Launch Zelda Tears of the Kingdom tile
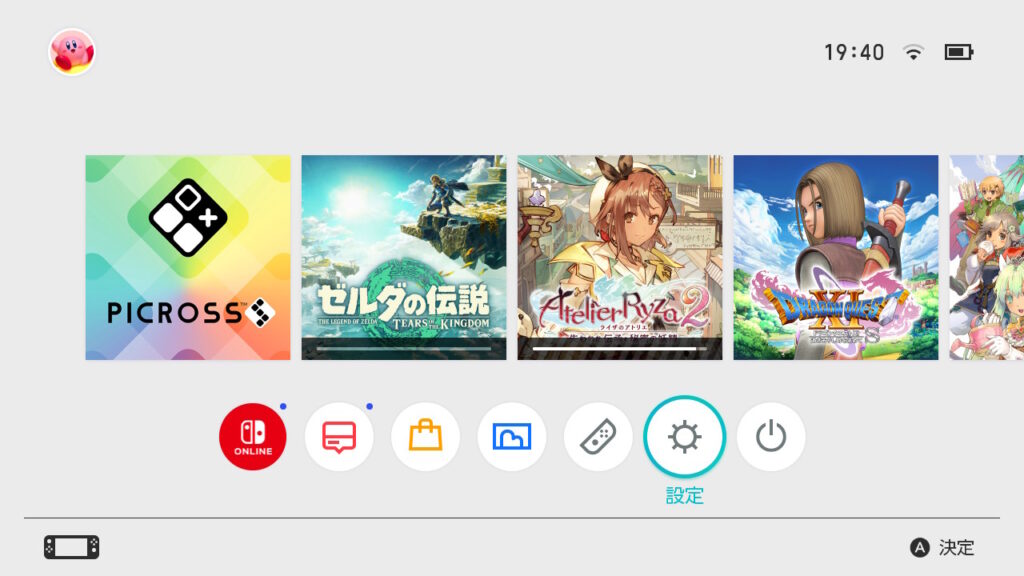The image size is (1024, 576). click(404, 257)
